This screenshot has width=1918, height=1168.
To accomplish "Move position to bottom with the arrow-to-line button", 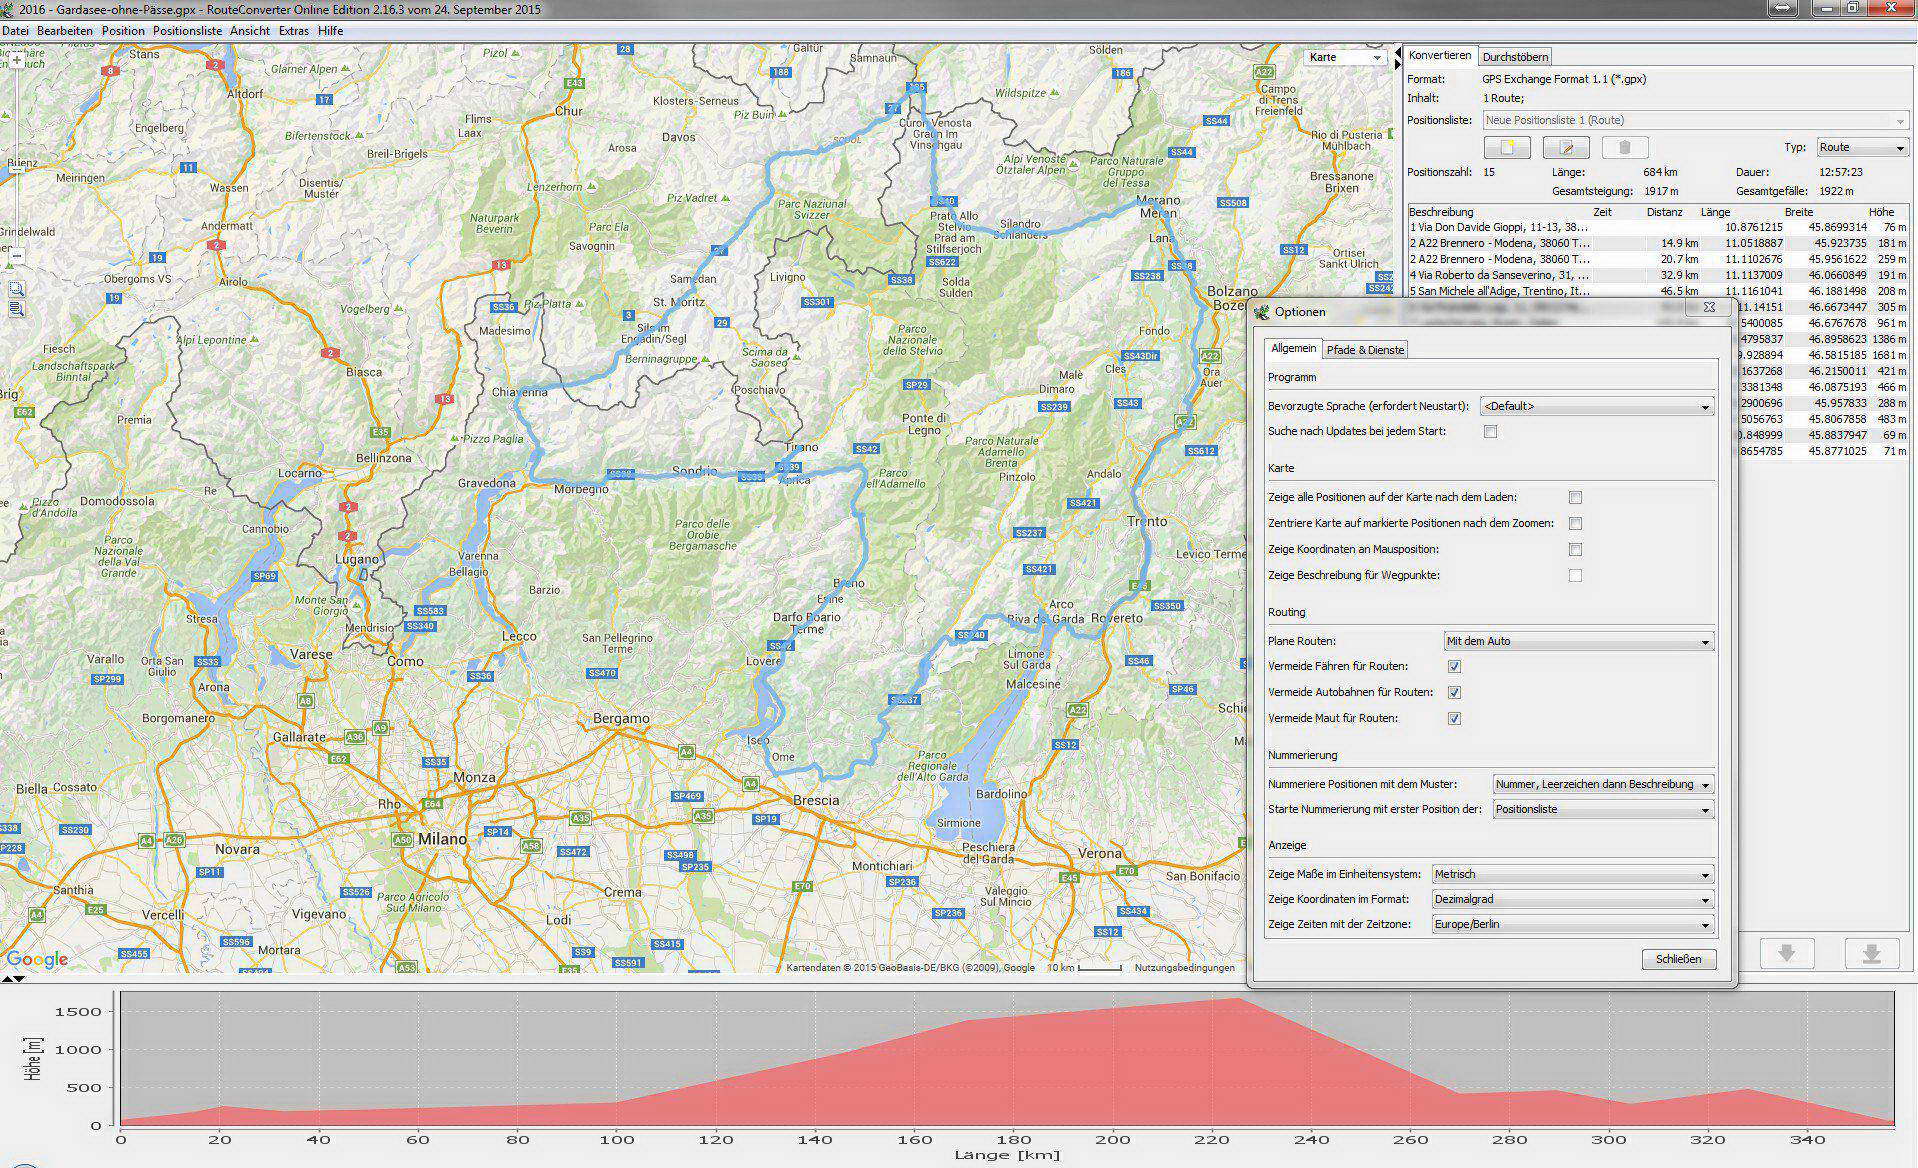I will coord(1871,953).
